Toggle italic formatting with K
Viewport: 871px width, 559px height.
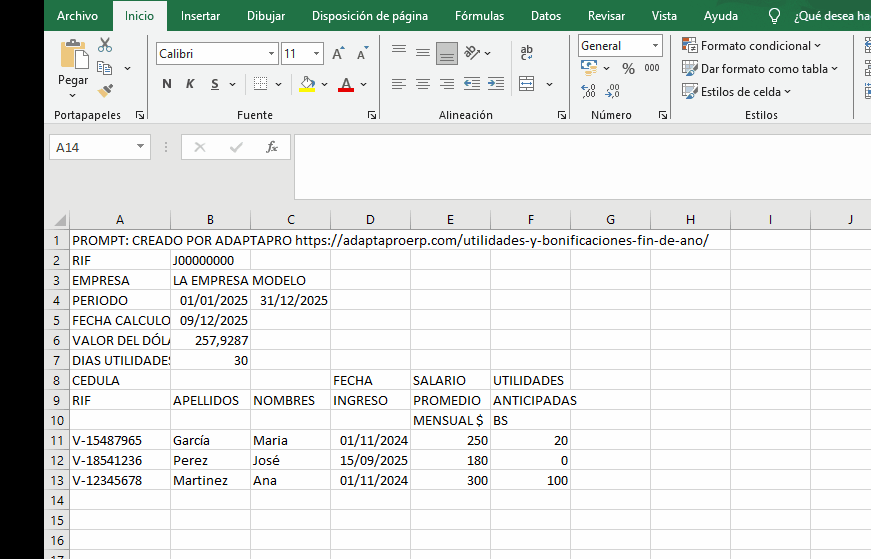(x=190, y=84)
